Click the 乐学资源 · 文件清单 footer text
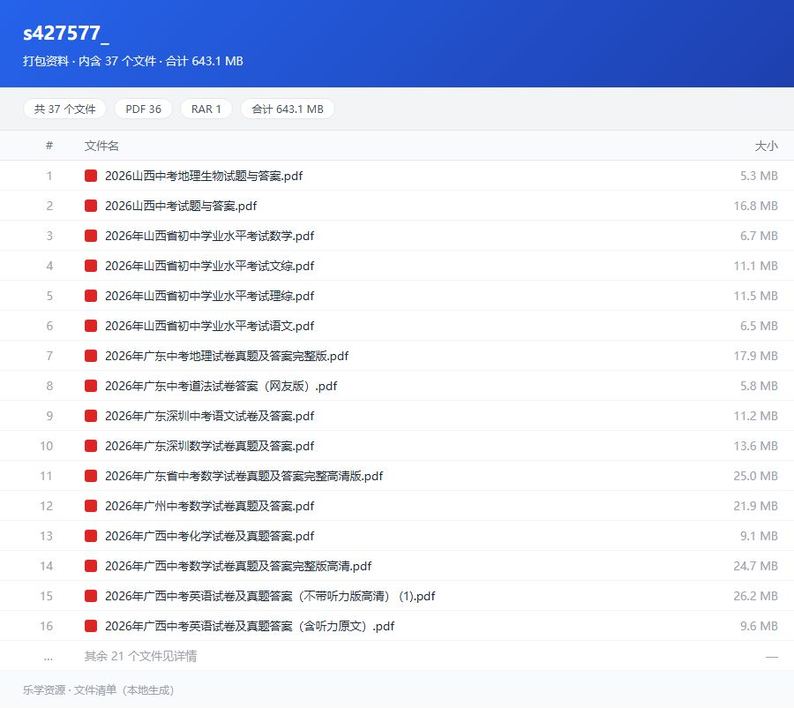The width and height of the screenshot is (794, 708). [98, 690]
